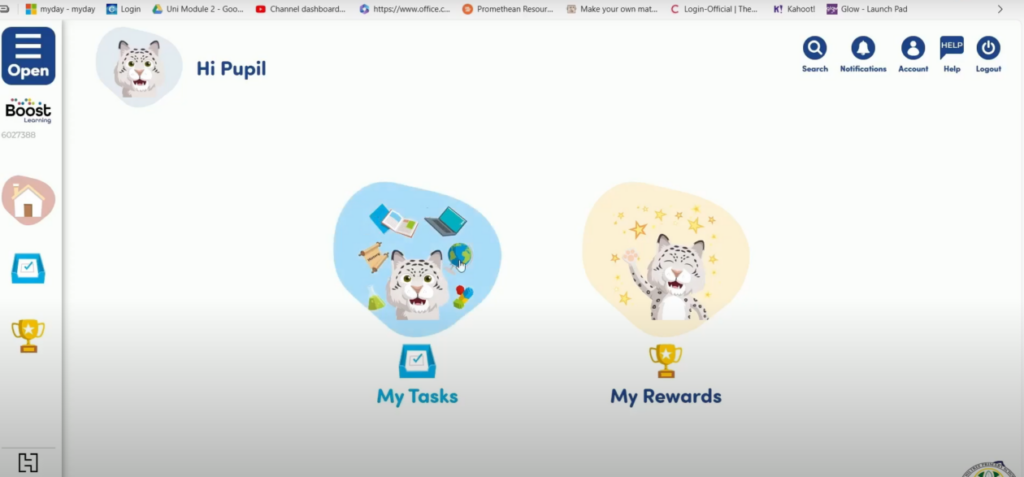The image size is (1024, 477).
Task: Click the Help speech bubble icon
Action: pyautogui.click(x=952, y=48)
